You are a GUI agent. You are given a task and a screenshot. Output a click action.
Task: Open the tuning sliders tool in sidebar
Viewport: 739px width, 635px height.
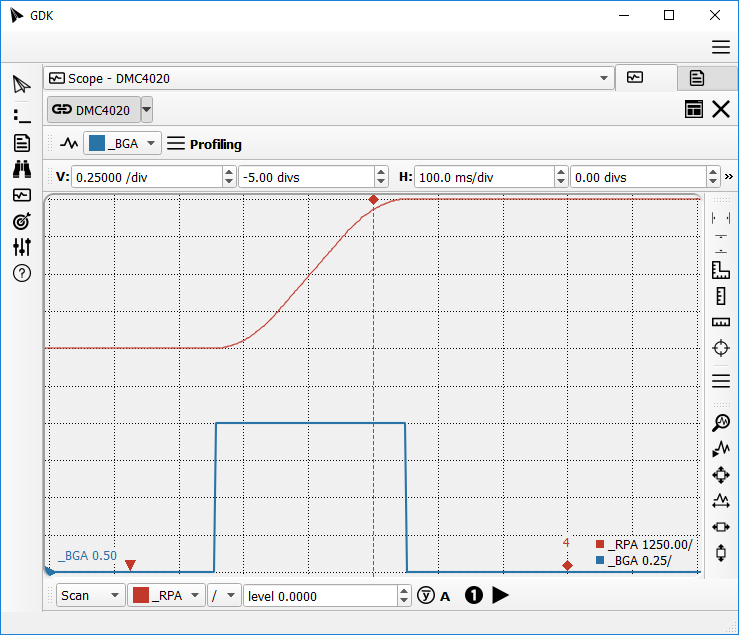point(21,247)
